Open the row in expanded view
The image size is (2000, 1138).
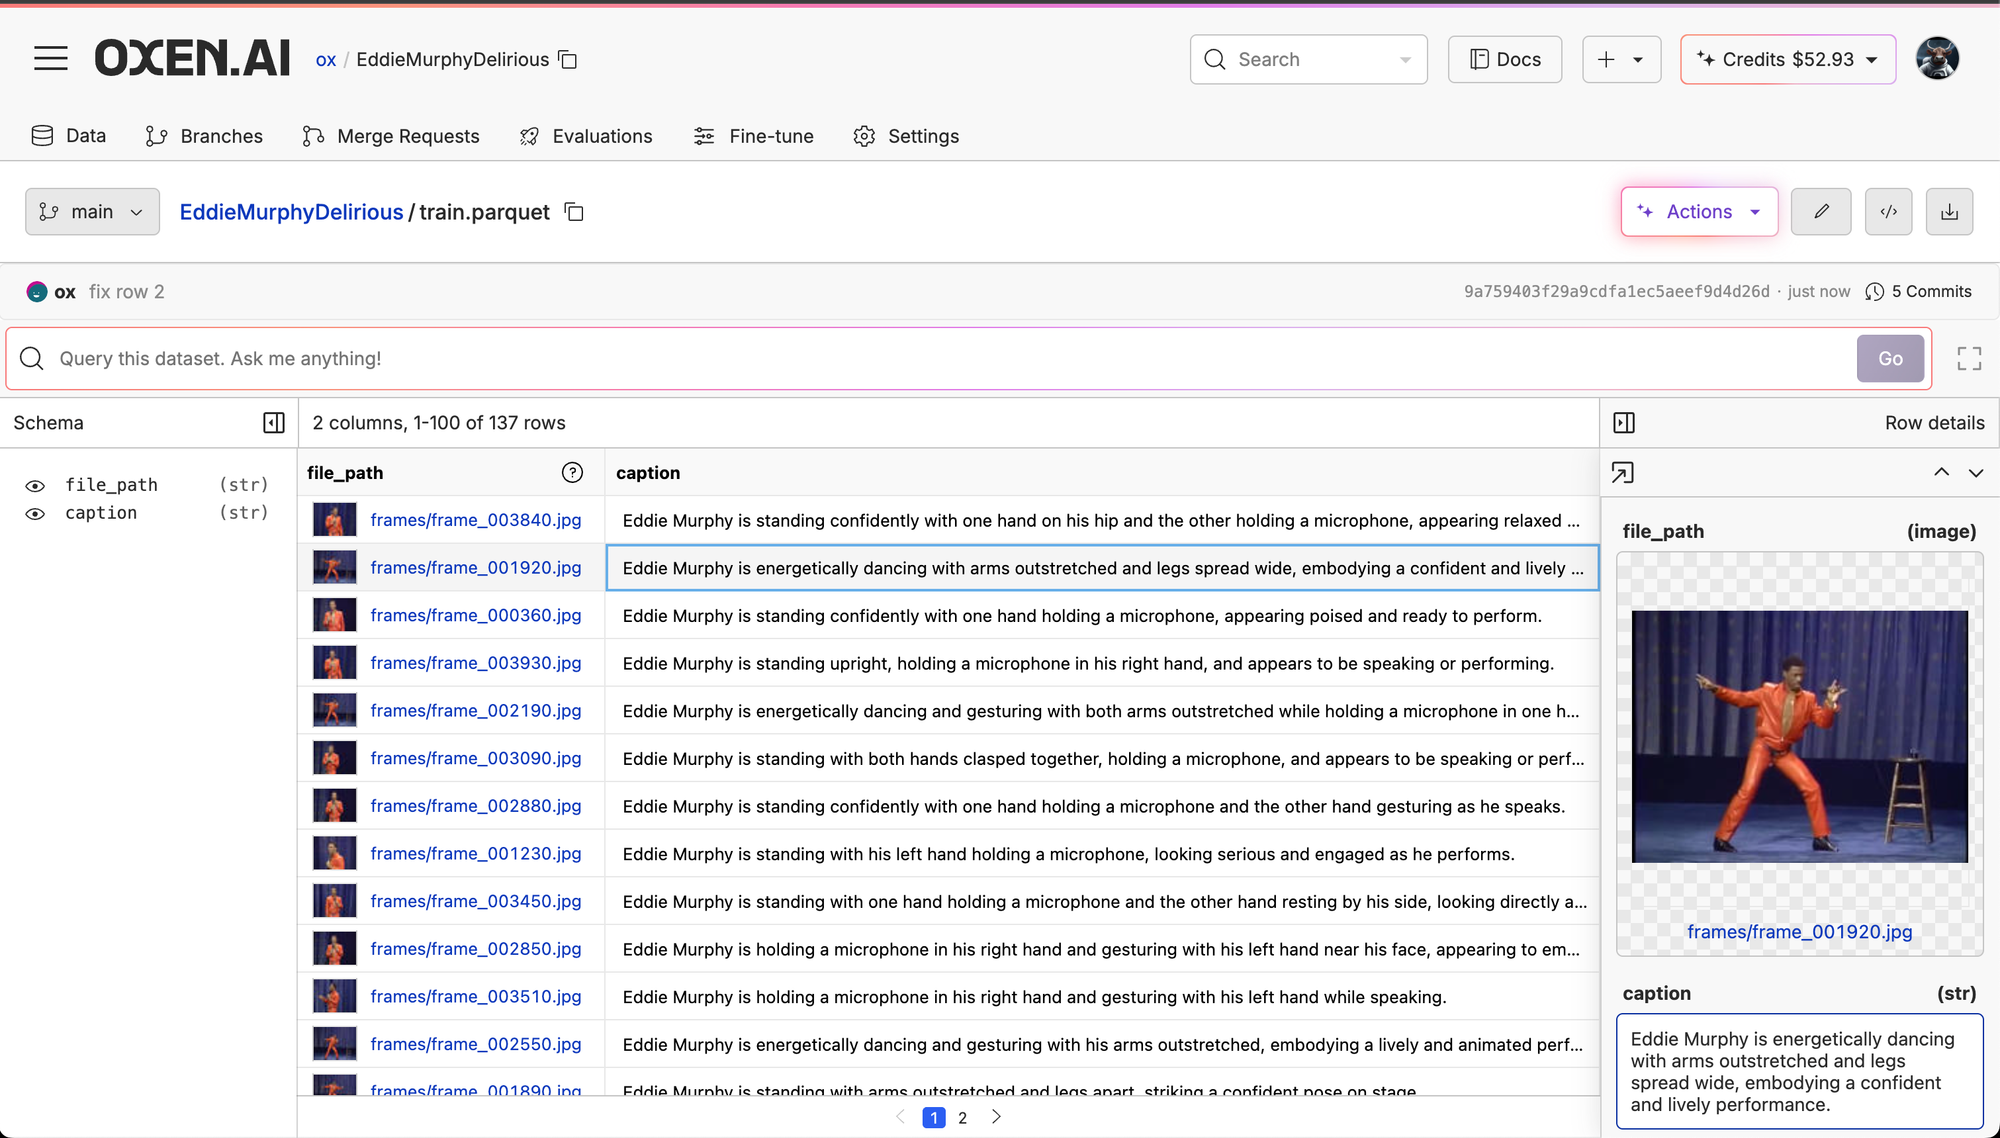click(x=1623, y=473)
